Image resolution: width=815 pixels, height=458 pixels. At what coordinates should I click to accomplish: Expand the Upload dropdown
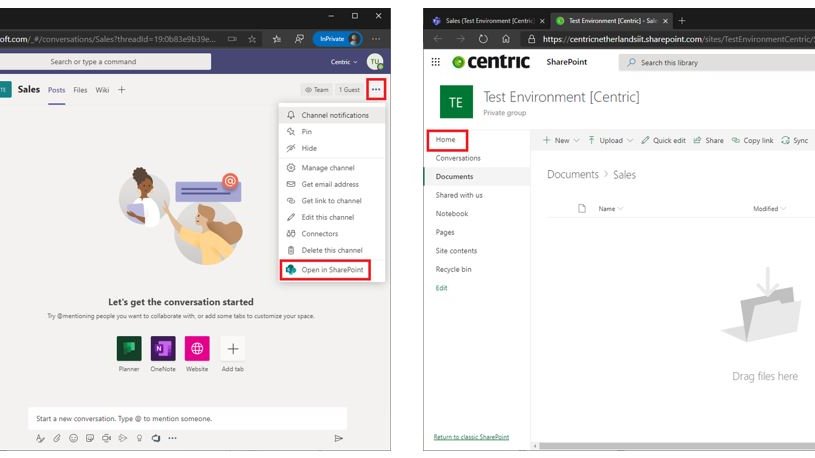tap(610, 140)
